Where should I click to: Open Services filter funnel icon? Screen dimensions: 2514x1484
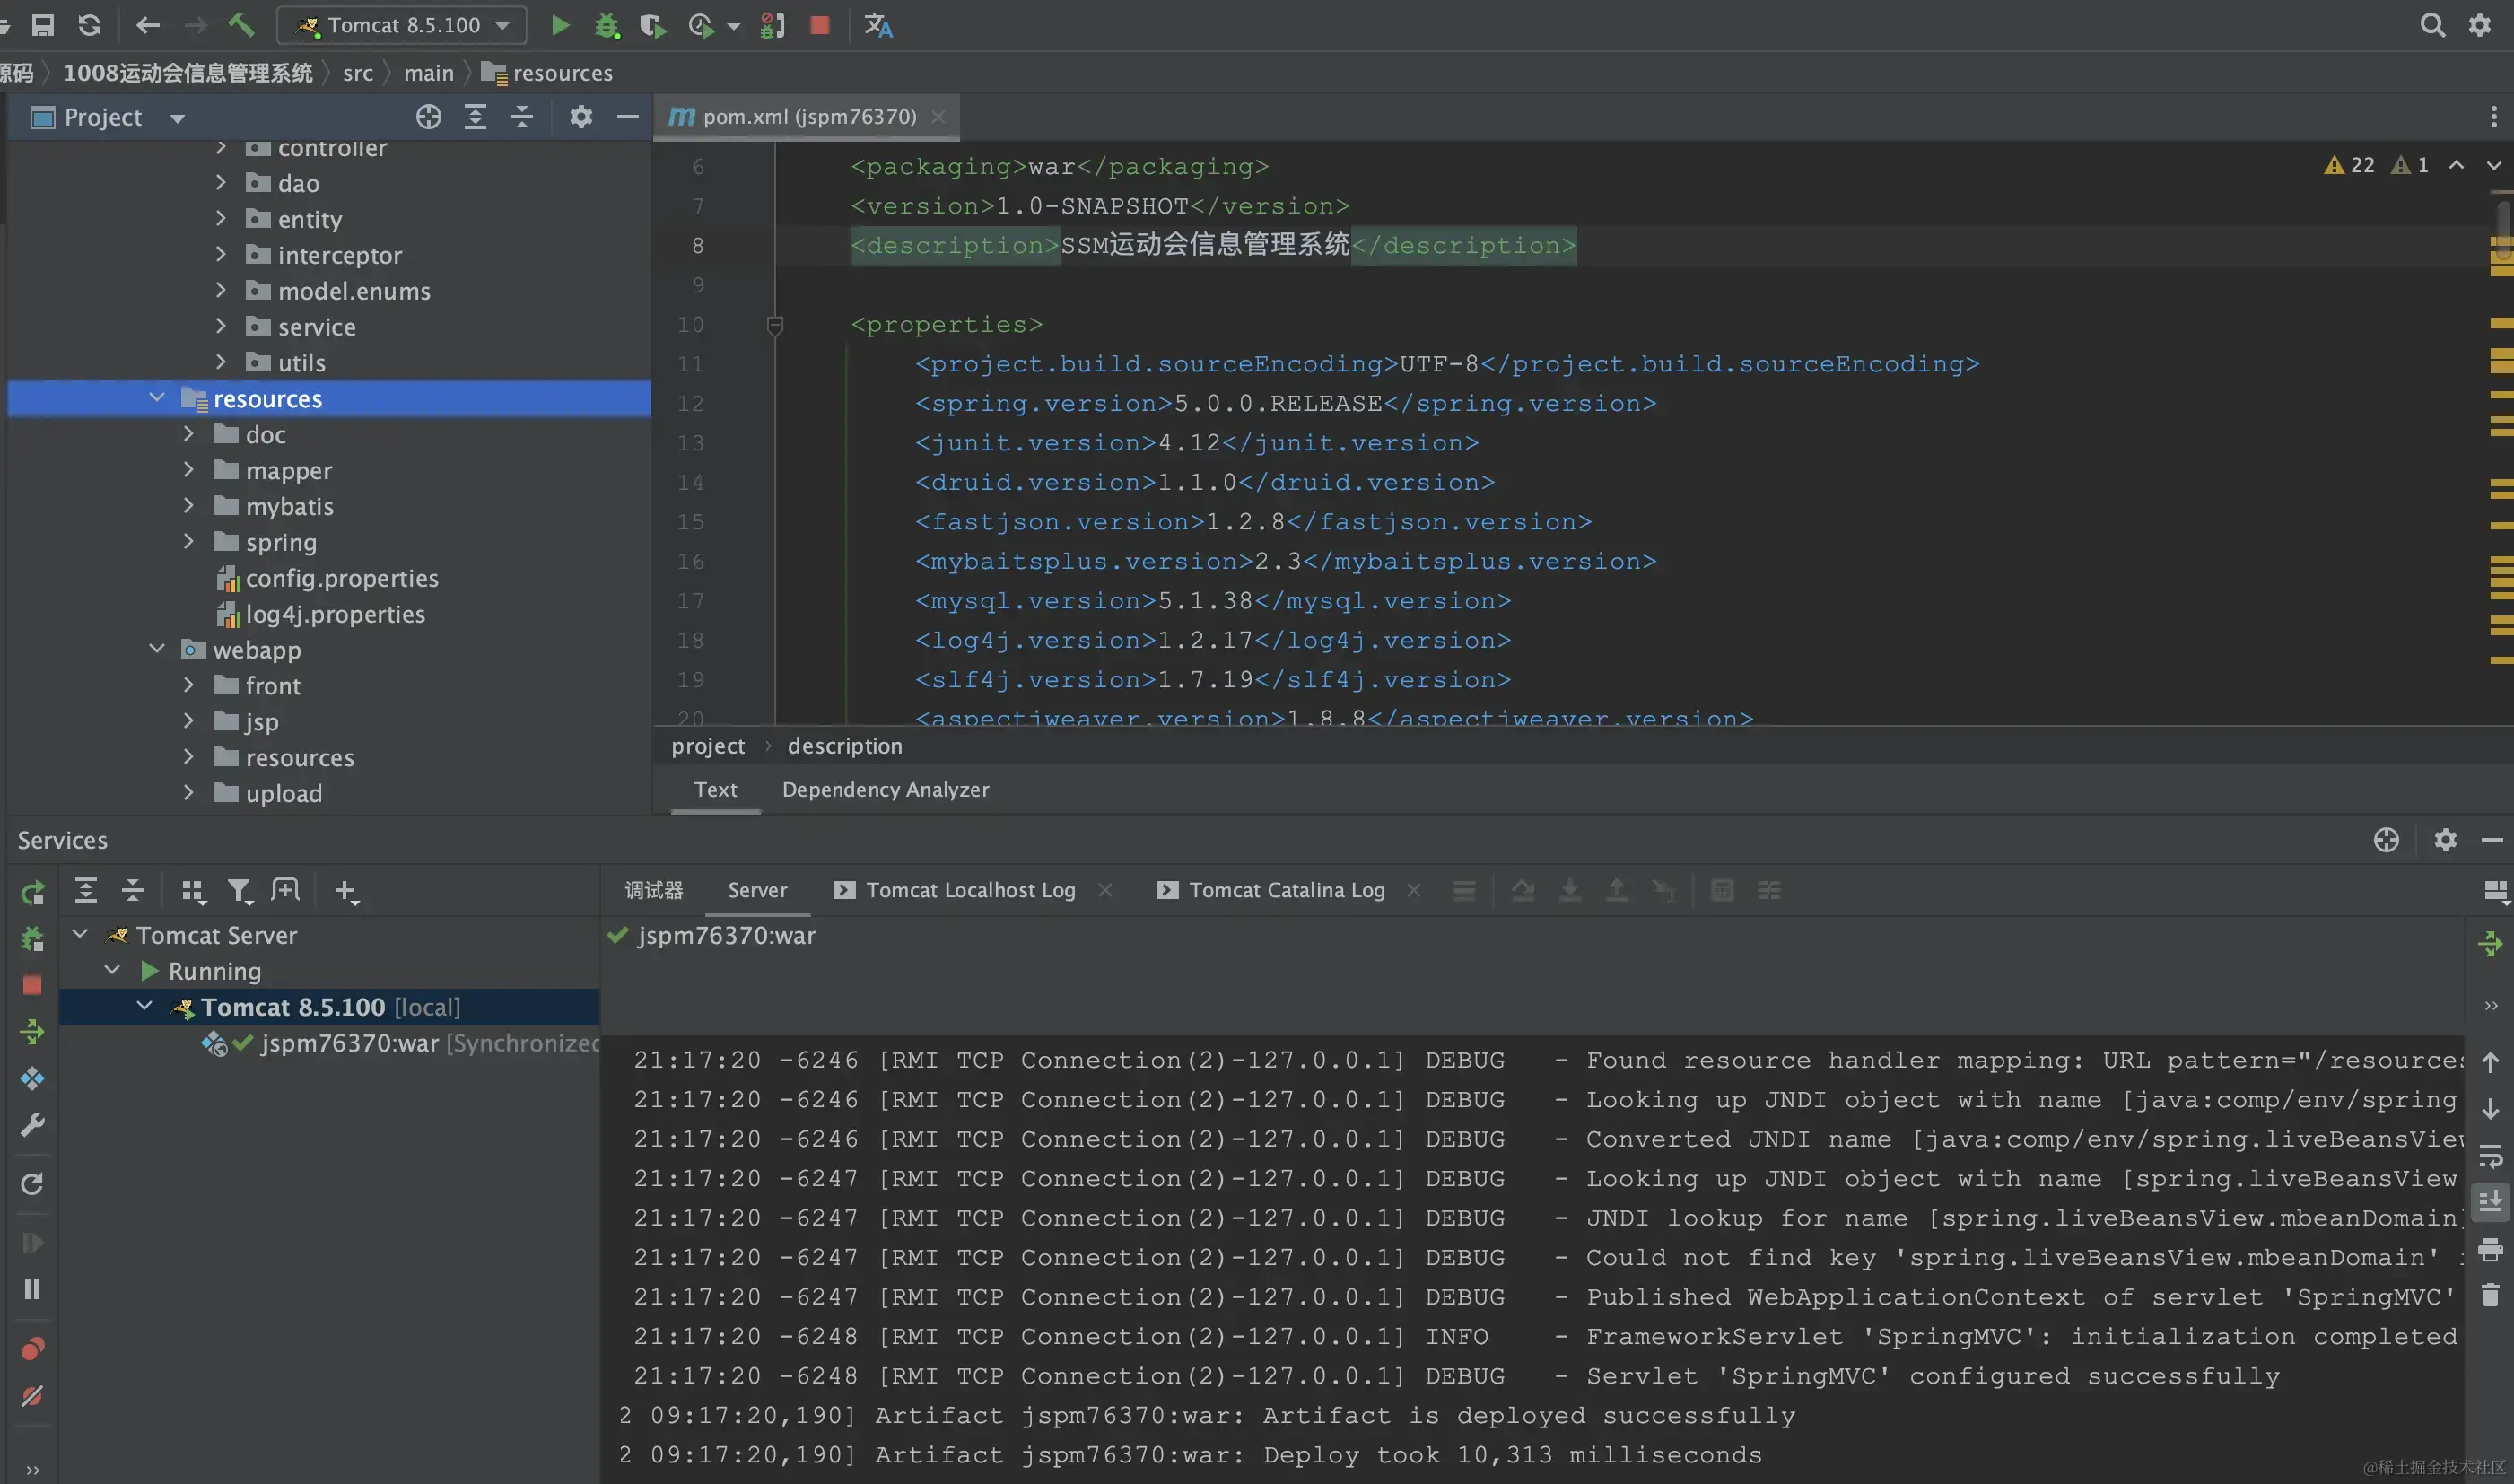click(x=239, y=891)
